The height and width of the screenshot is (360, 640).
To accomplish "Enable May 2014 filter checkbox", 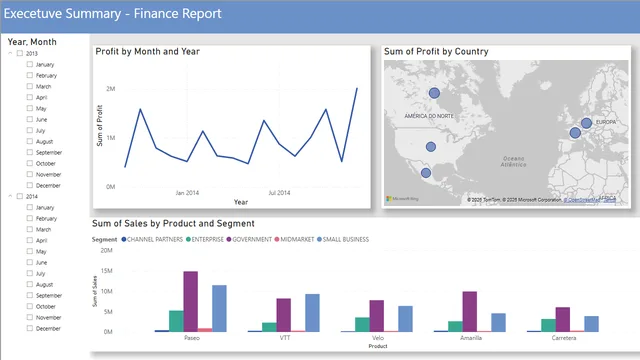I will [x=30, y=251].
